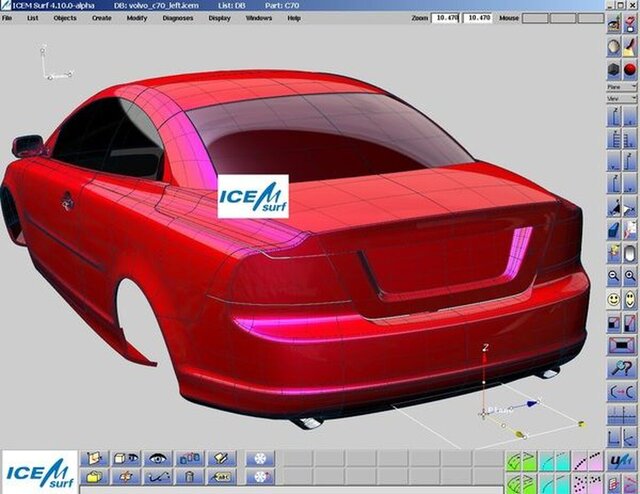Click the three-axis coordinate system icon
640x494 pixels.
pos(630,438)
